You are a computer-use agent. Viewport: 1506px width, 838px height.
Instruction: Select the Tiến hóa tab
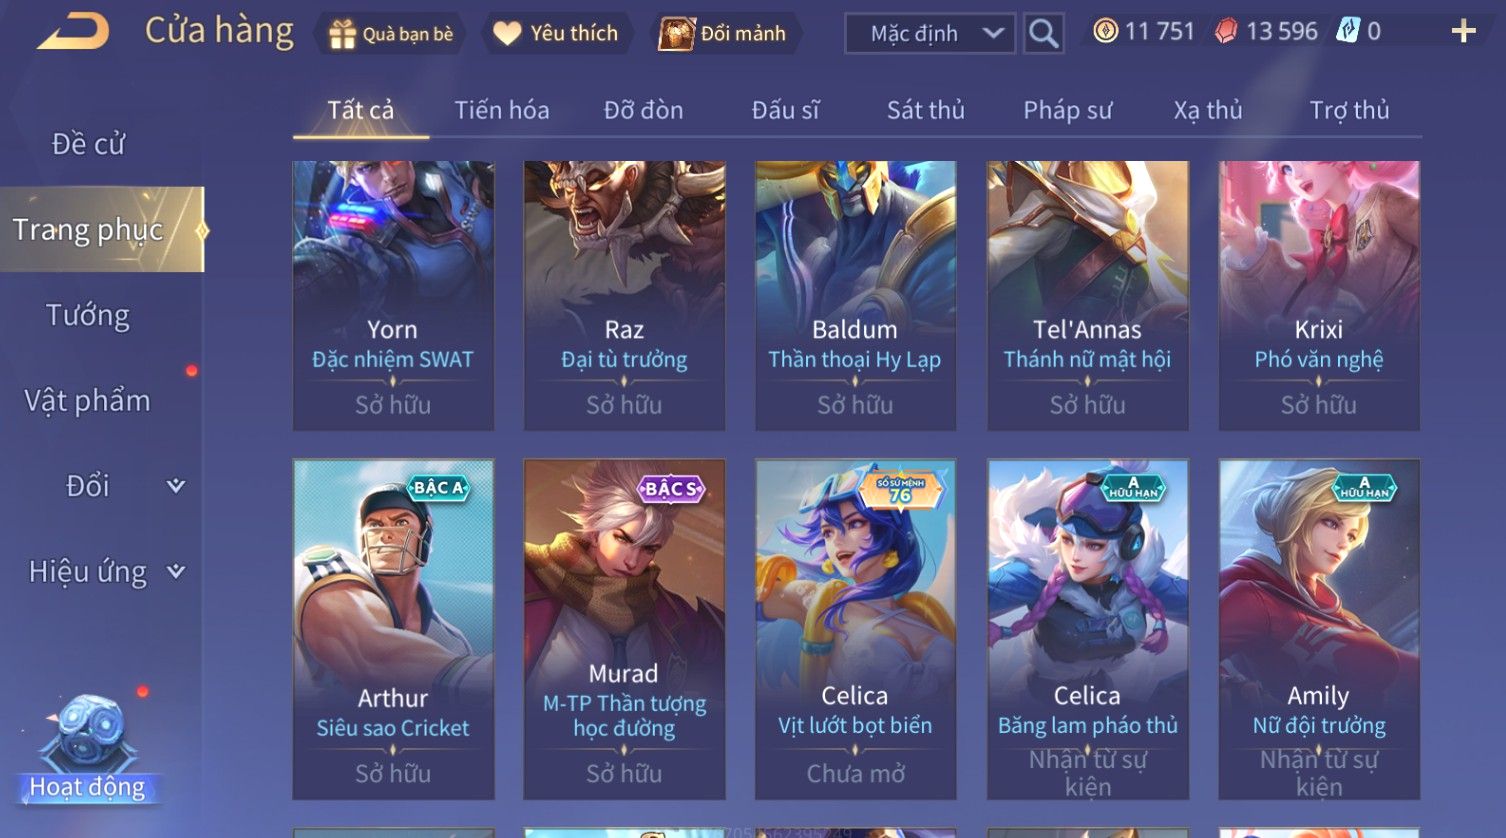click(x=502, y=110)
